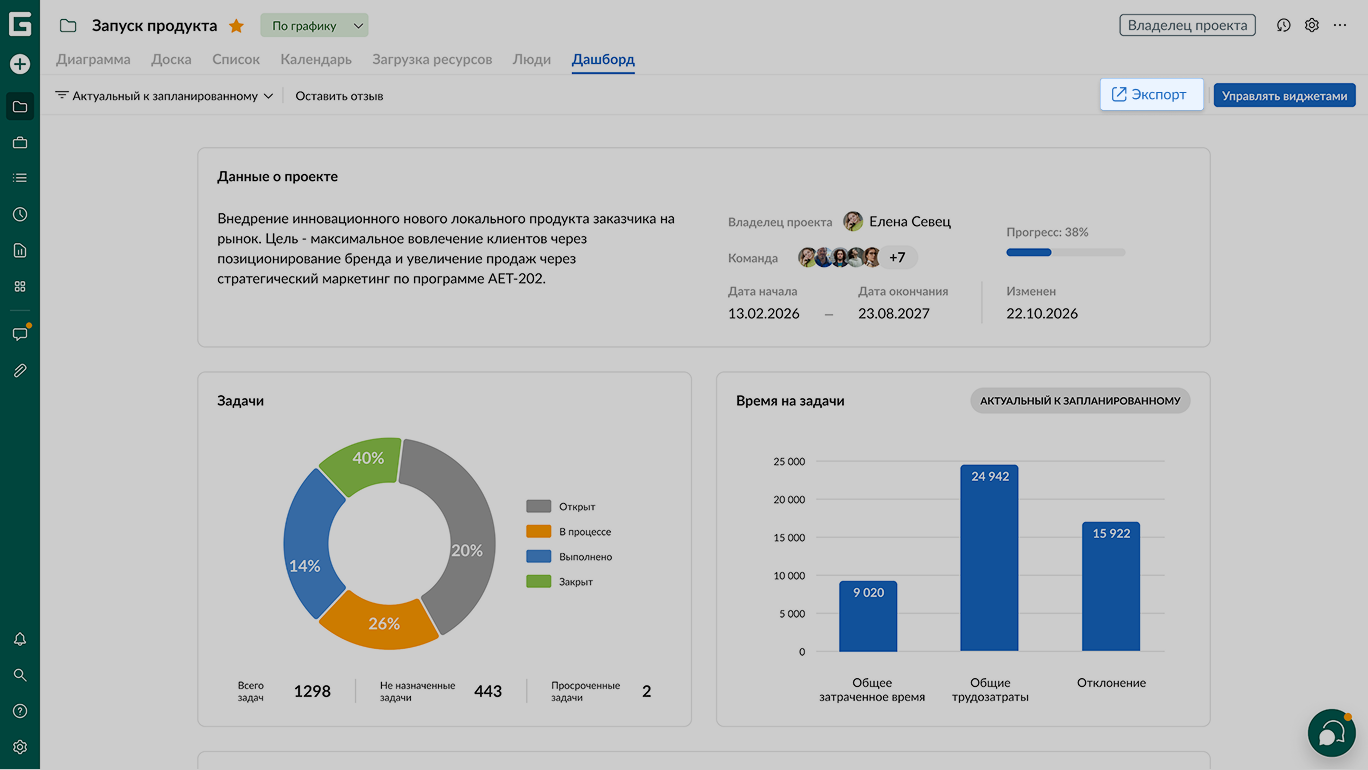
Task: Switch to the Диаграмма tab
Action: 93,59
